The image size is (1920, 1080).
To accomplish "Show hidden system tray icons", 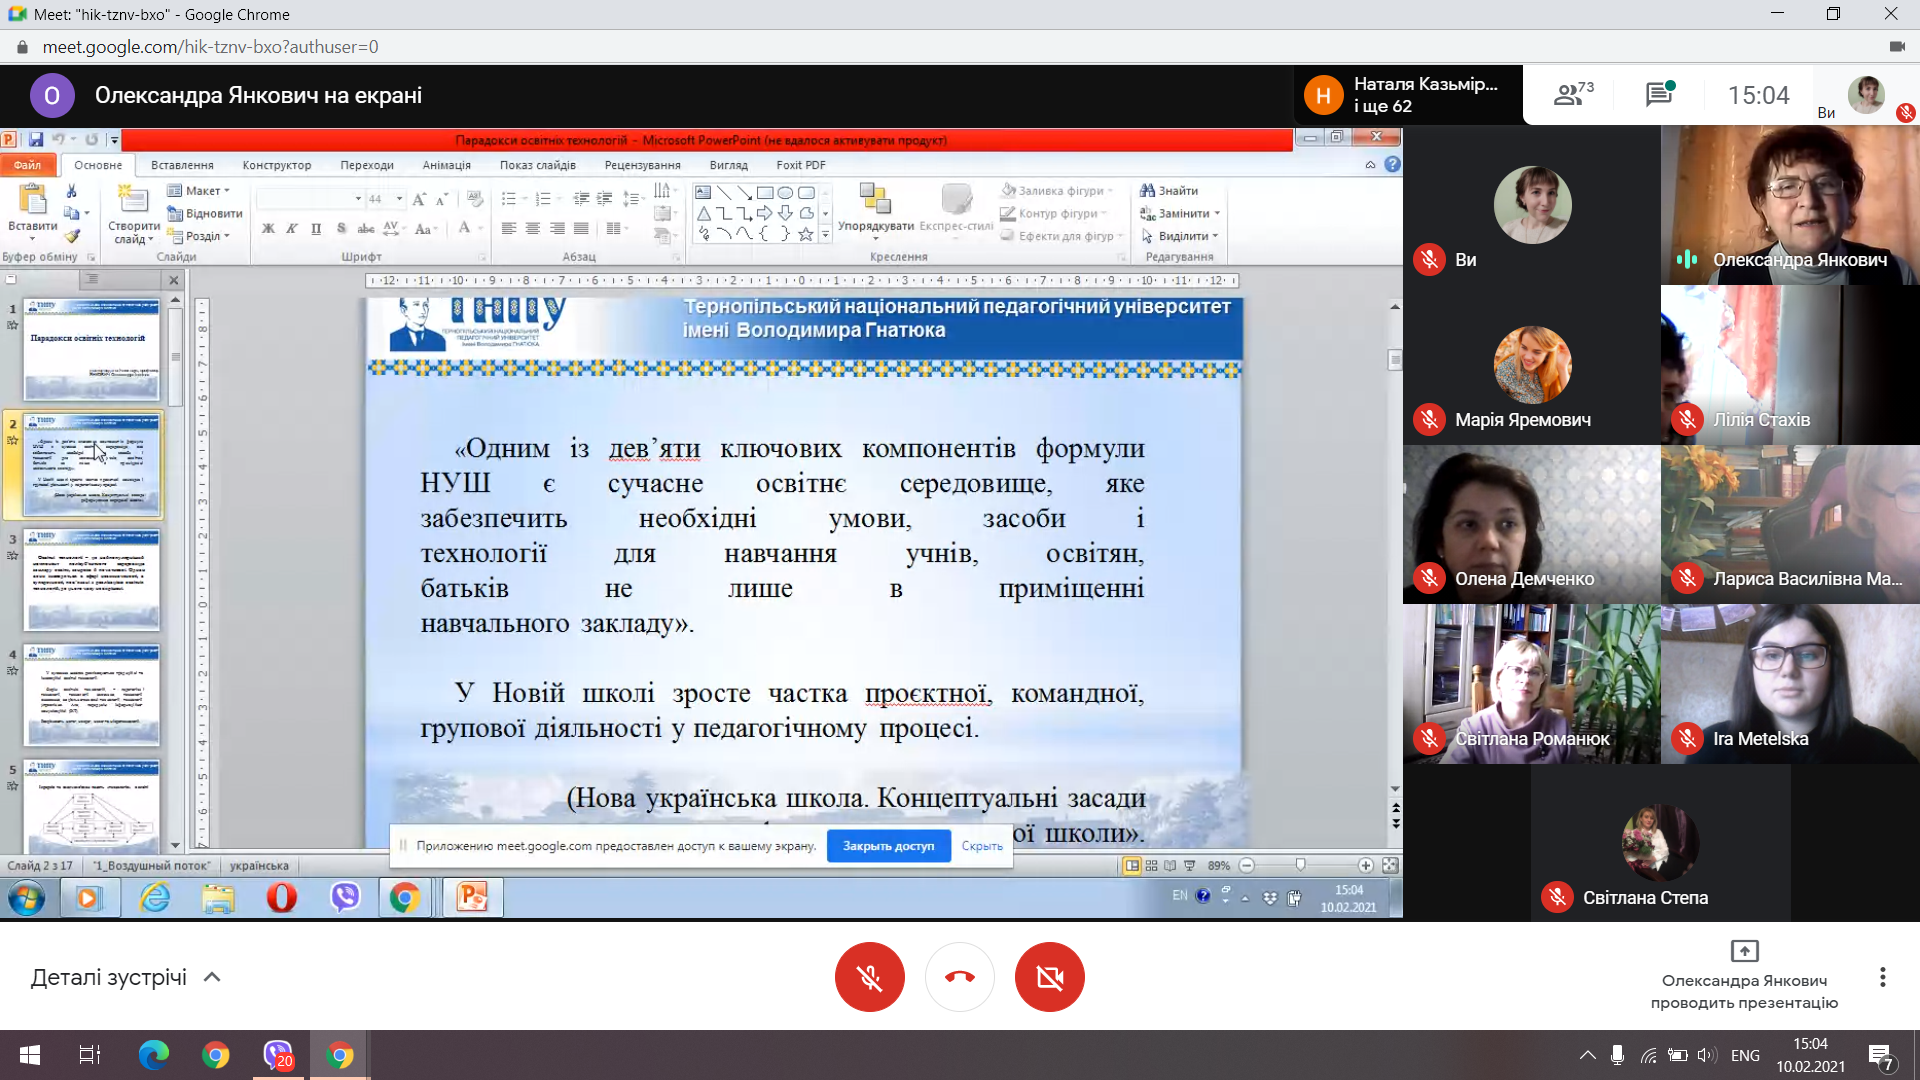I will [1587, 1055].
